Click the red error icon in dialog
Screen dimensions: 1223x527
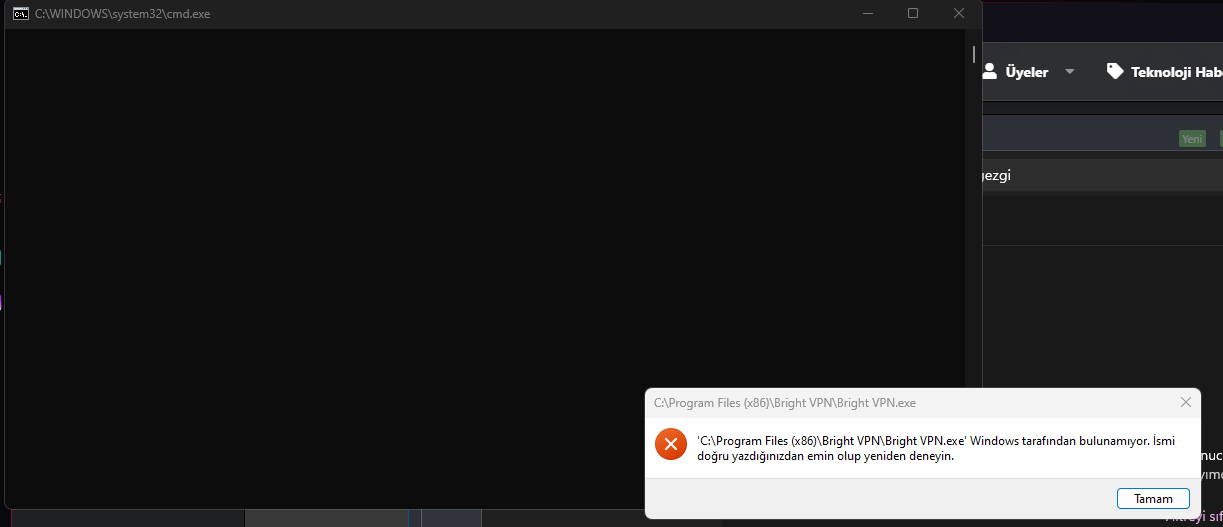pos(671,443)
